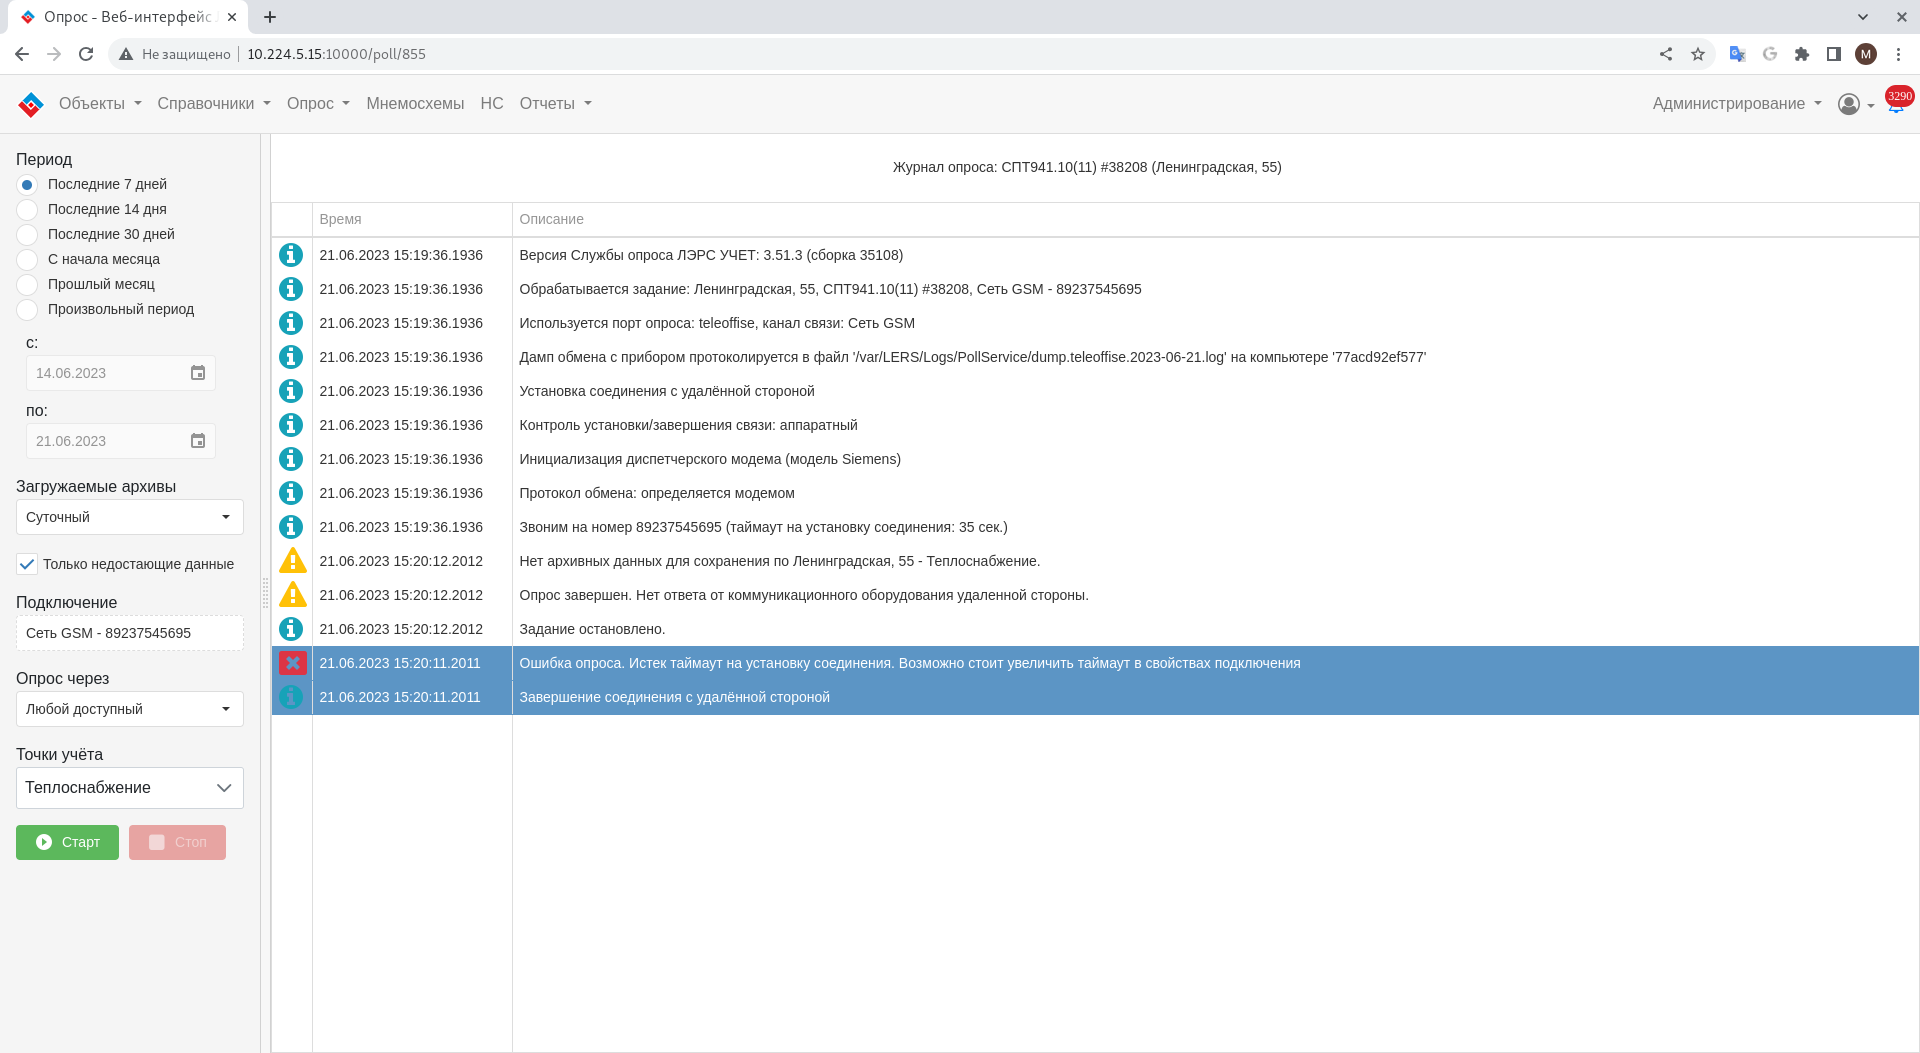Open the 'Теплоснабжение' metering points dropdown
1920x1053 pixels.
point(129,788)
